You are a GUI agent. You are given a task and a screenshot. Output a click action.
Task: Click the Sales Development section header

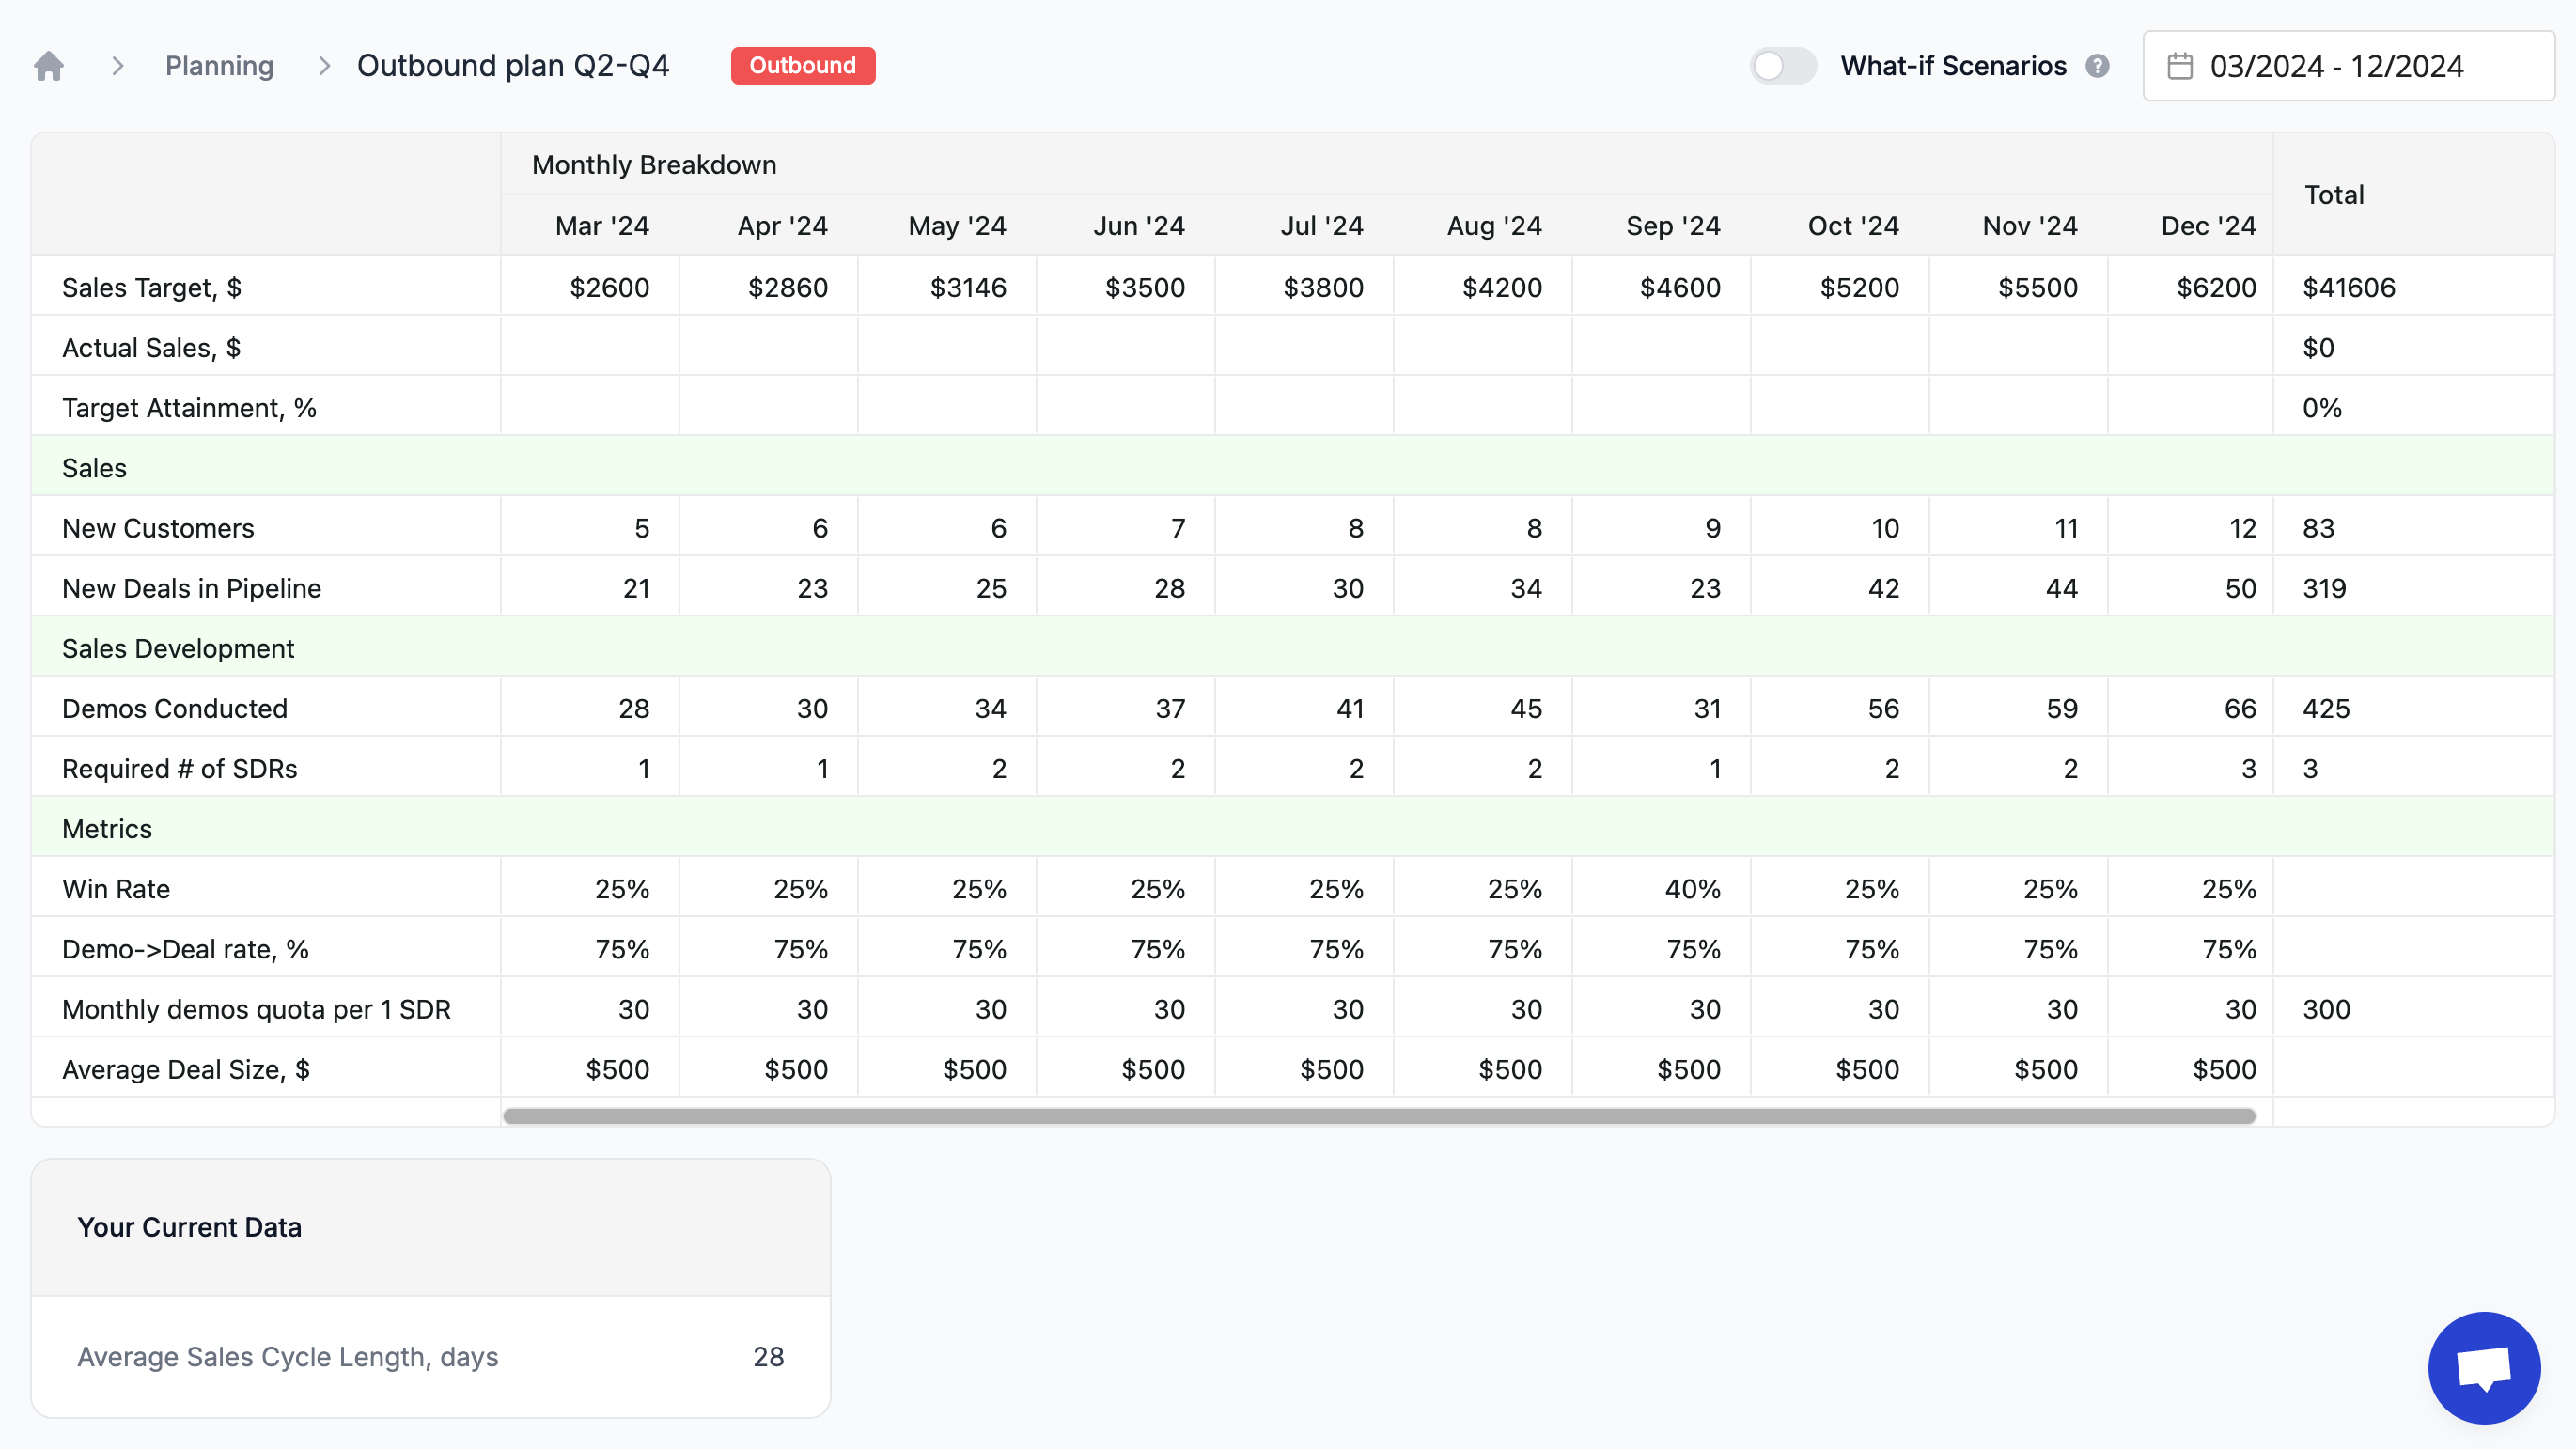click(178, 648)
